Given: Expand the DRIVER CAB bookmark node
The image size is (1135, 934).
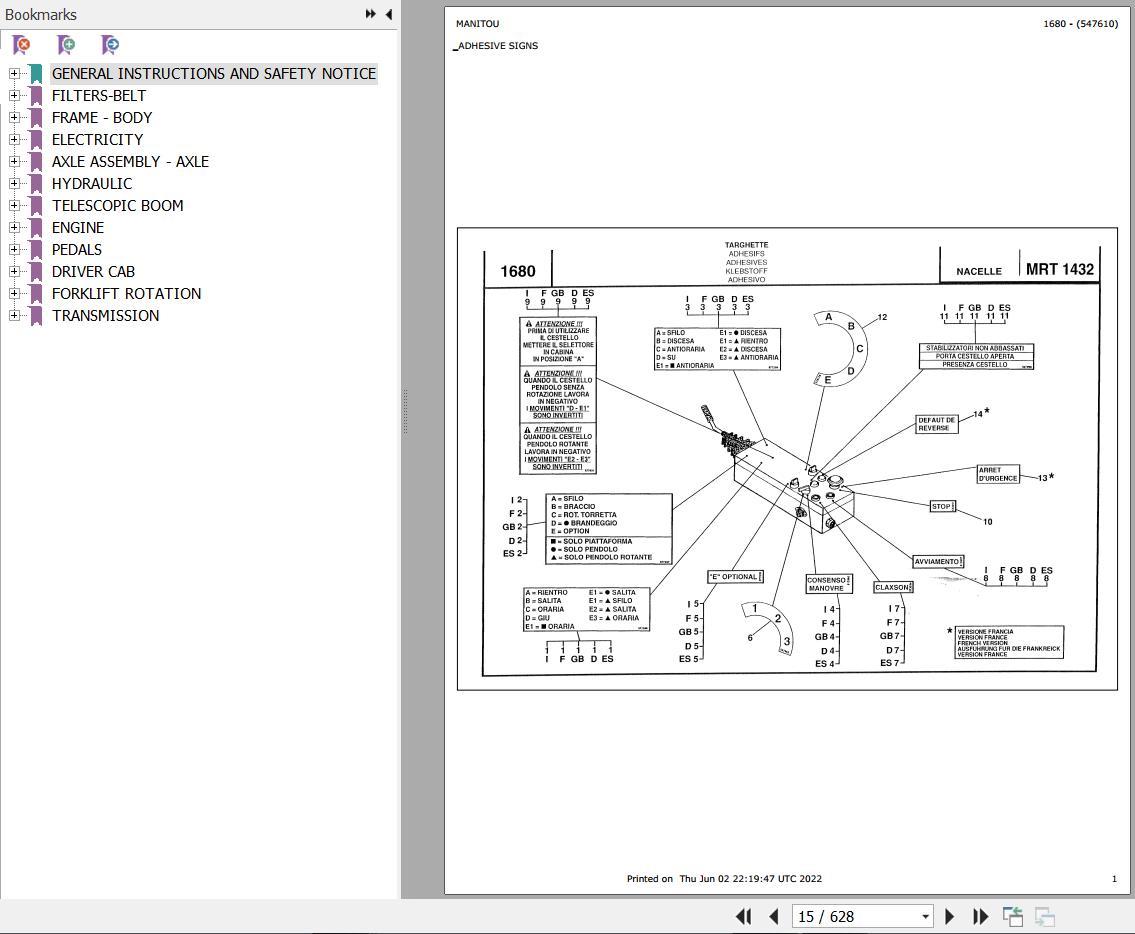Looking at the screenshot, I should [x=14, y=272].
